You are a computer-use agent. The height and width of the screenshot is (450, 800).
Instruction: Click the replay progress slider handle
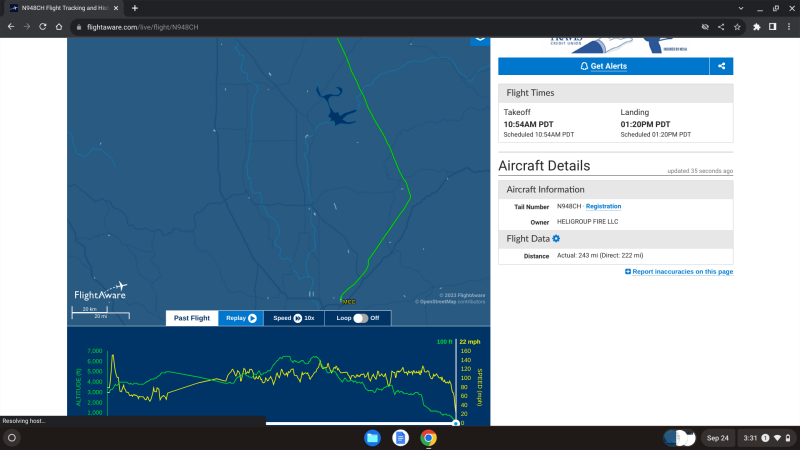pos(456,423)
